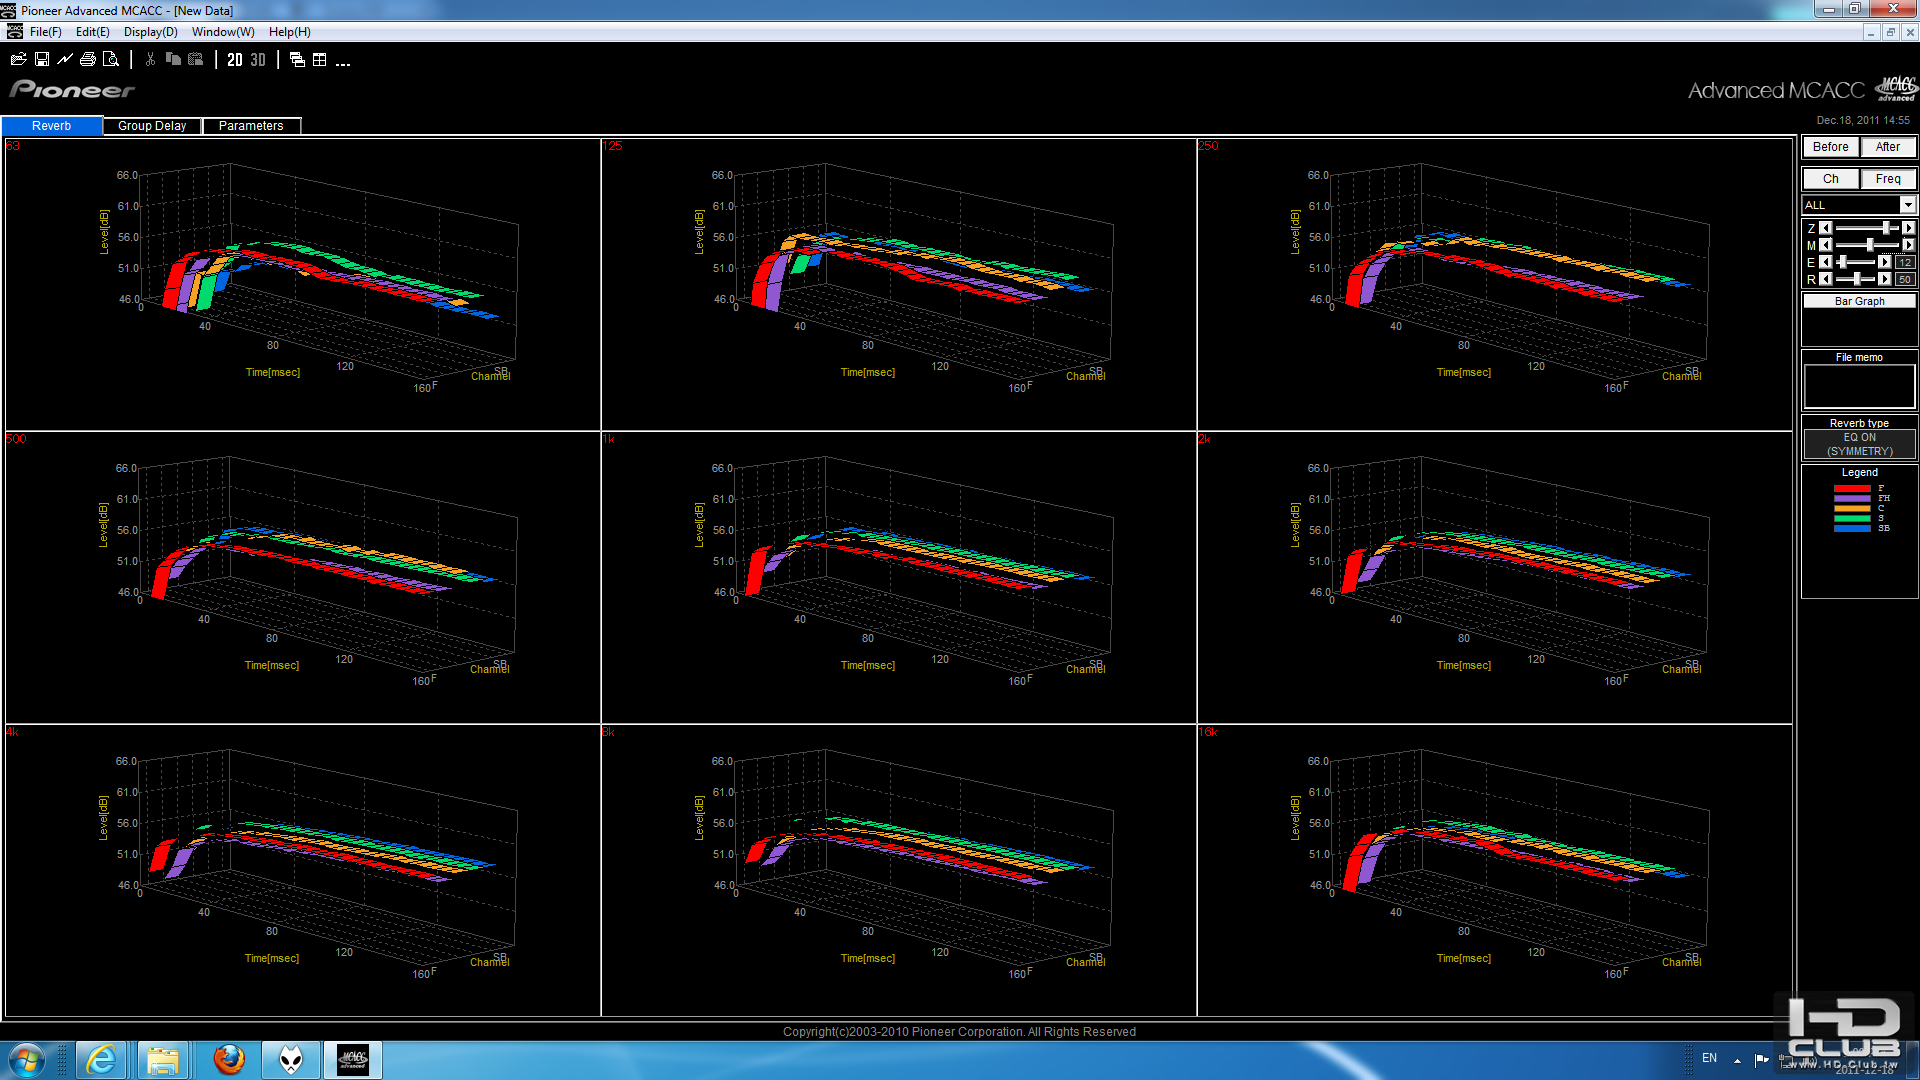Click the lightning receive-data toolbar icon
1920x1080 pixels.
pos(65,60)
